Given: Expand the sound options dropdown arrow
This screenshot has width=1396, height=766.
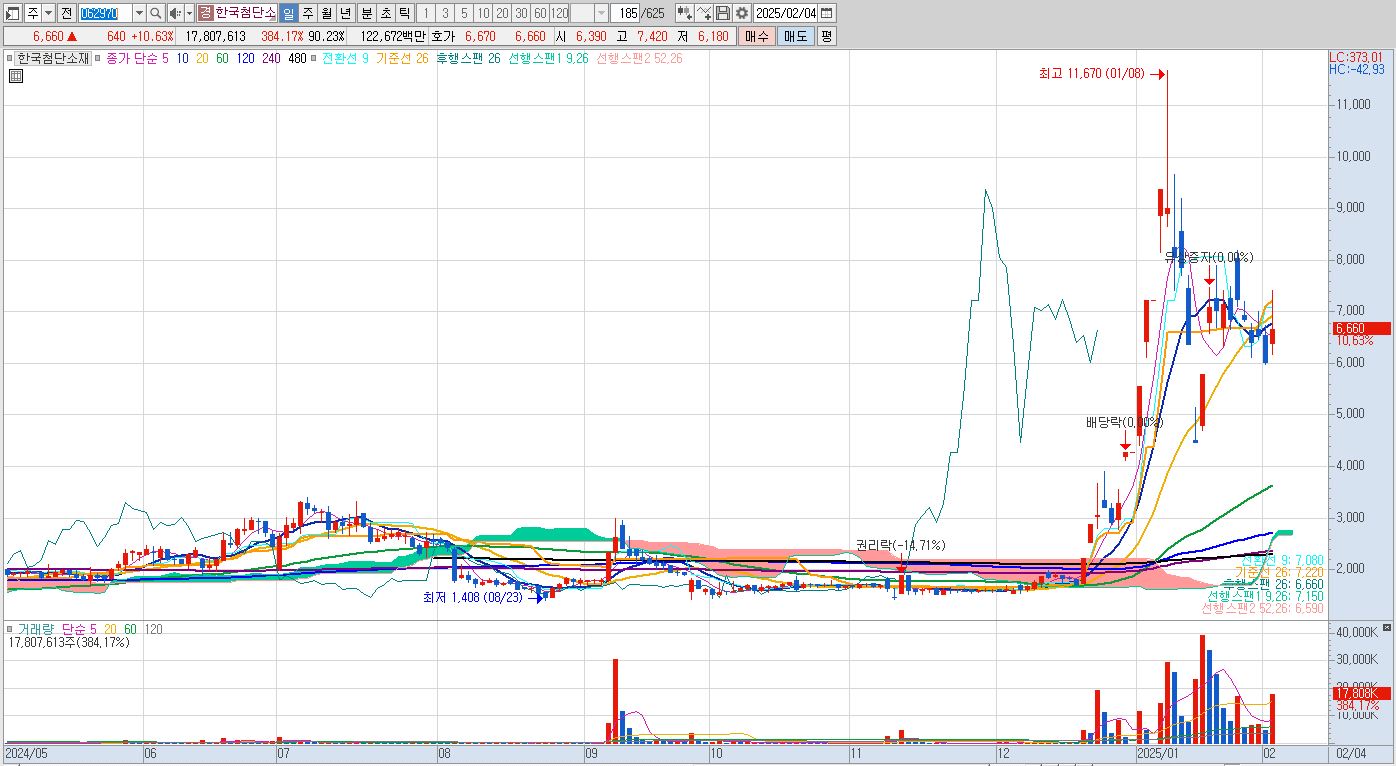Looking at the screenshot, I should pos(189,13).
